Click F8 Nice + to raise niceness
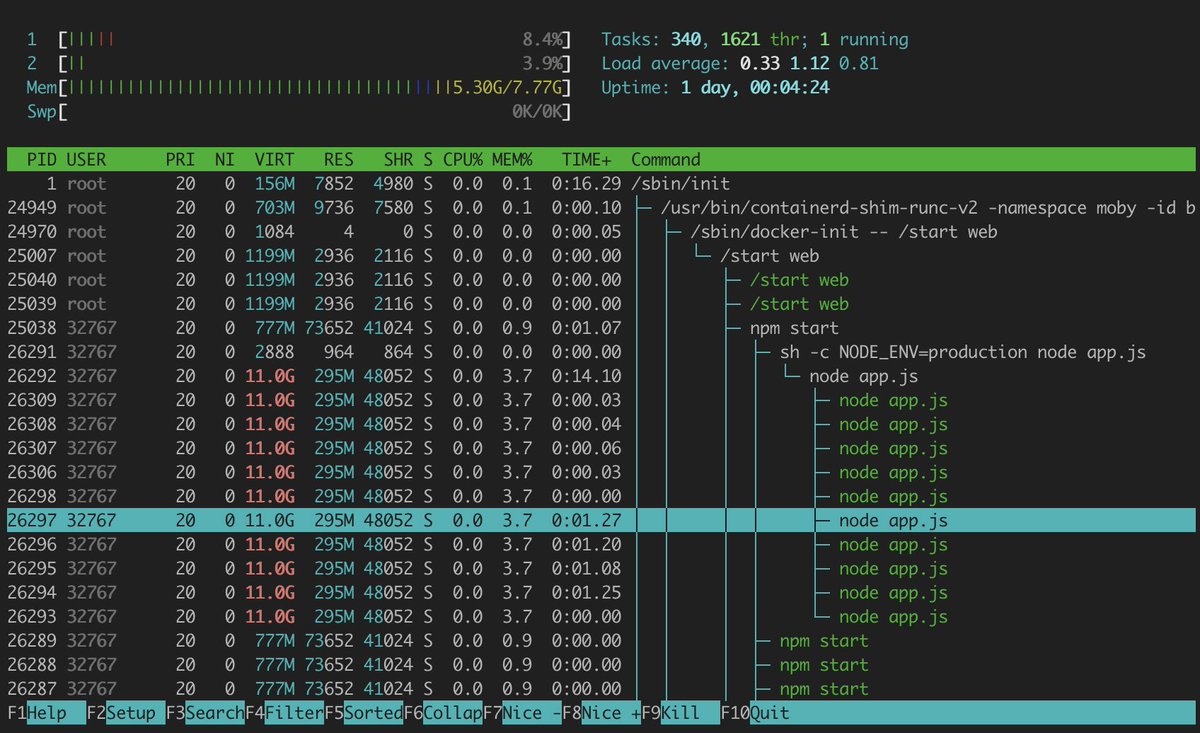This screenshot has width=1200, height=733. (600, 713)
